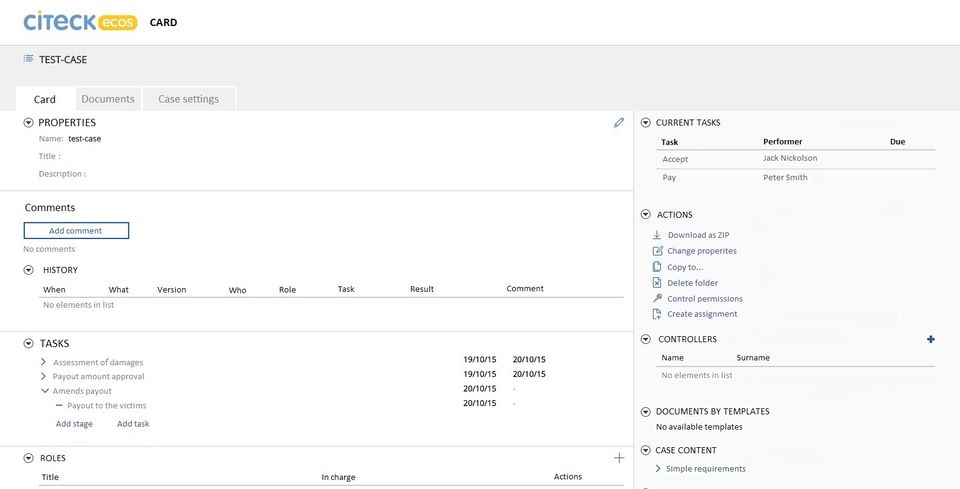
Task: Add a controller with the plus icon
Action: pyautogui.click(x=931, y=340)
